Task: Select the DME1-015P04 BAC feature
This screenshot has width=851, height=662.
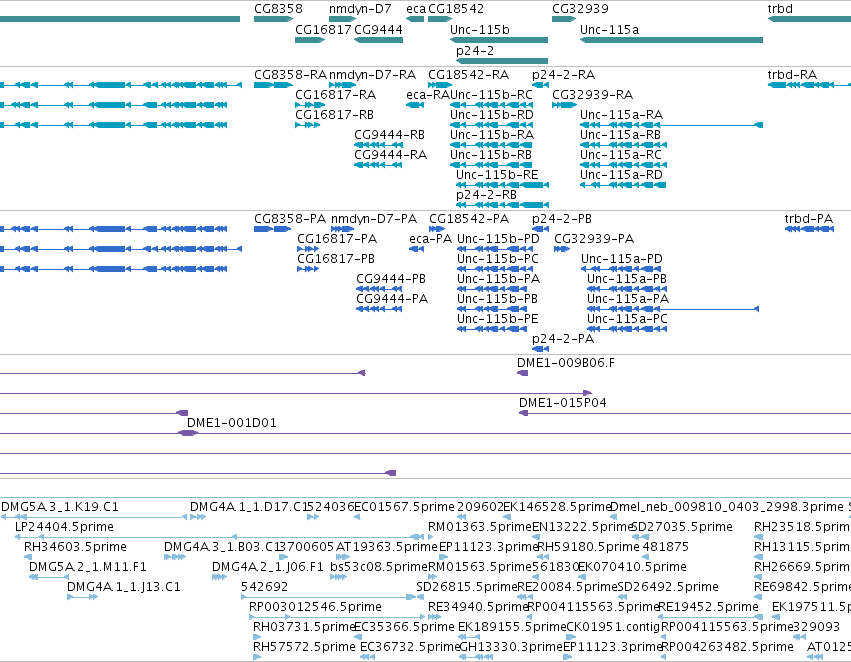Action: click(x=685, y=413)
